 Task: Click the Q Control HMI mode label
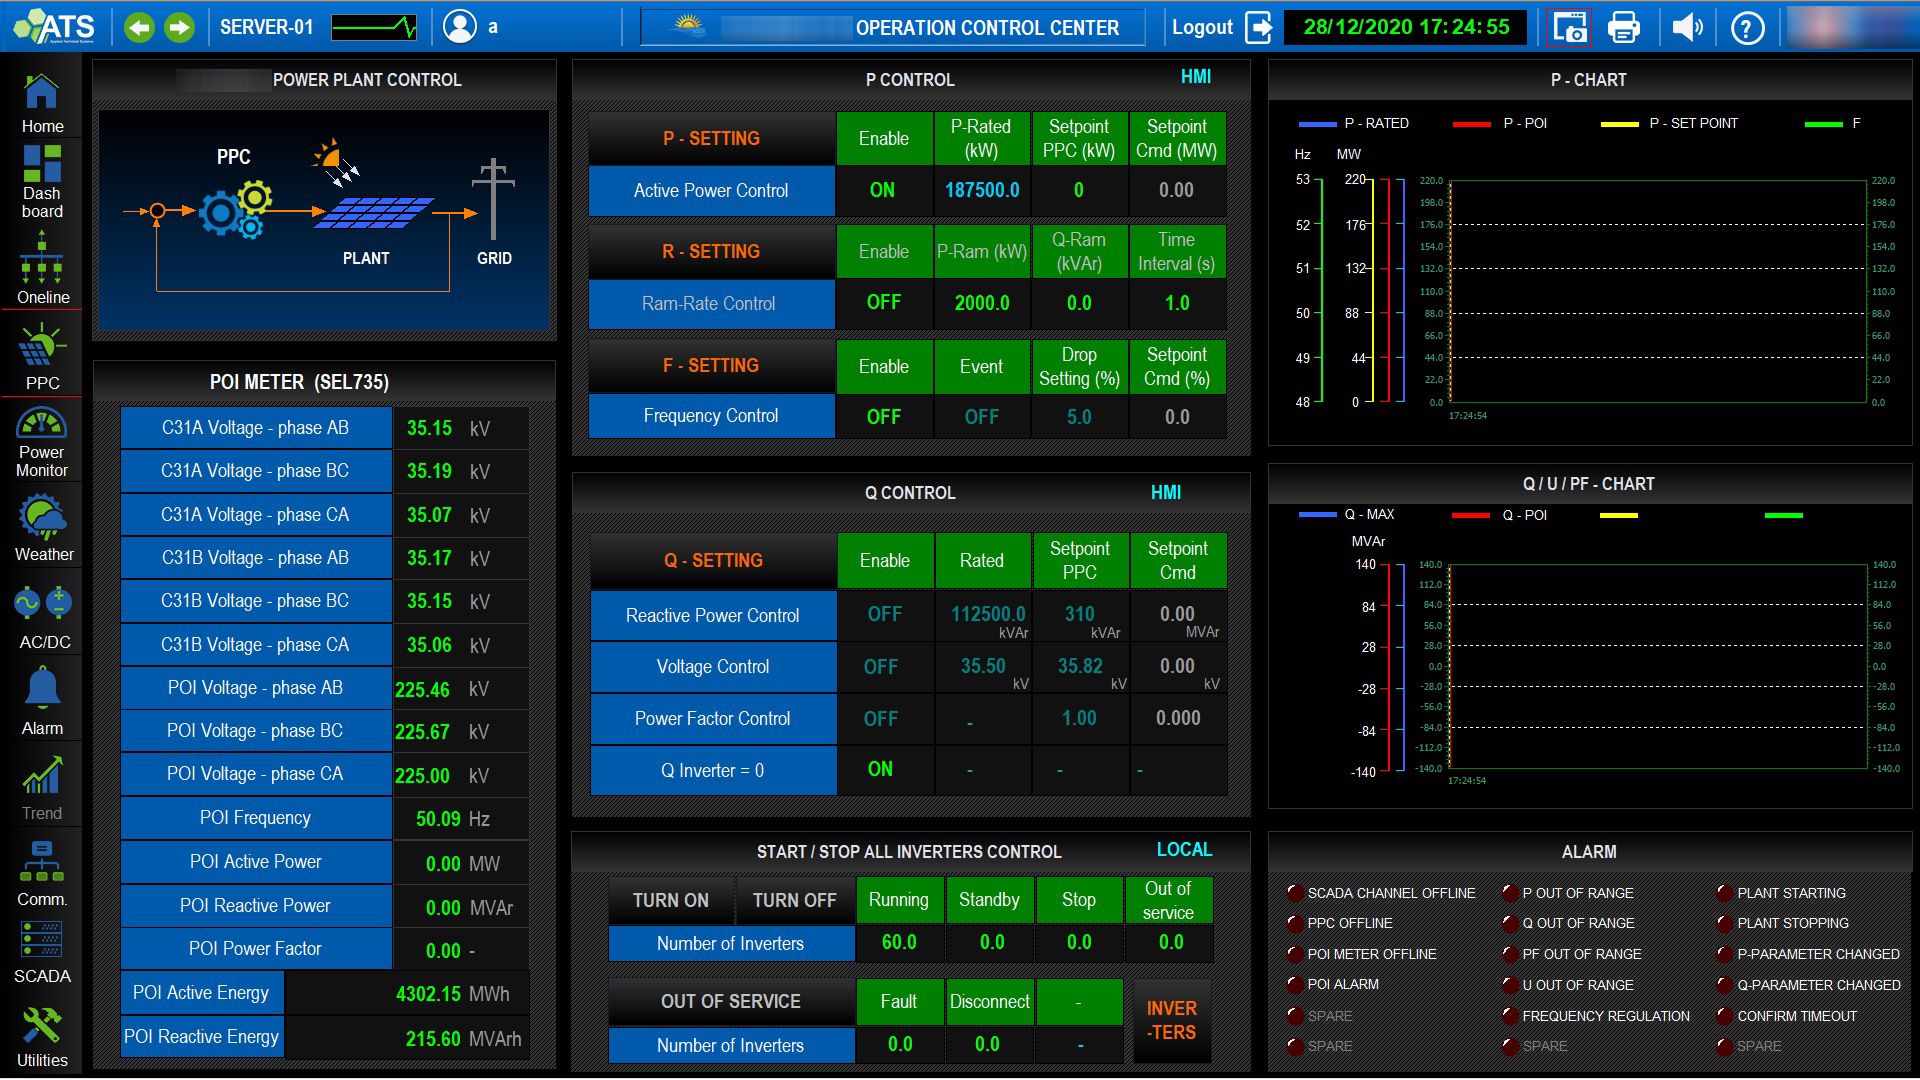(x=1165, y=492)
